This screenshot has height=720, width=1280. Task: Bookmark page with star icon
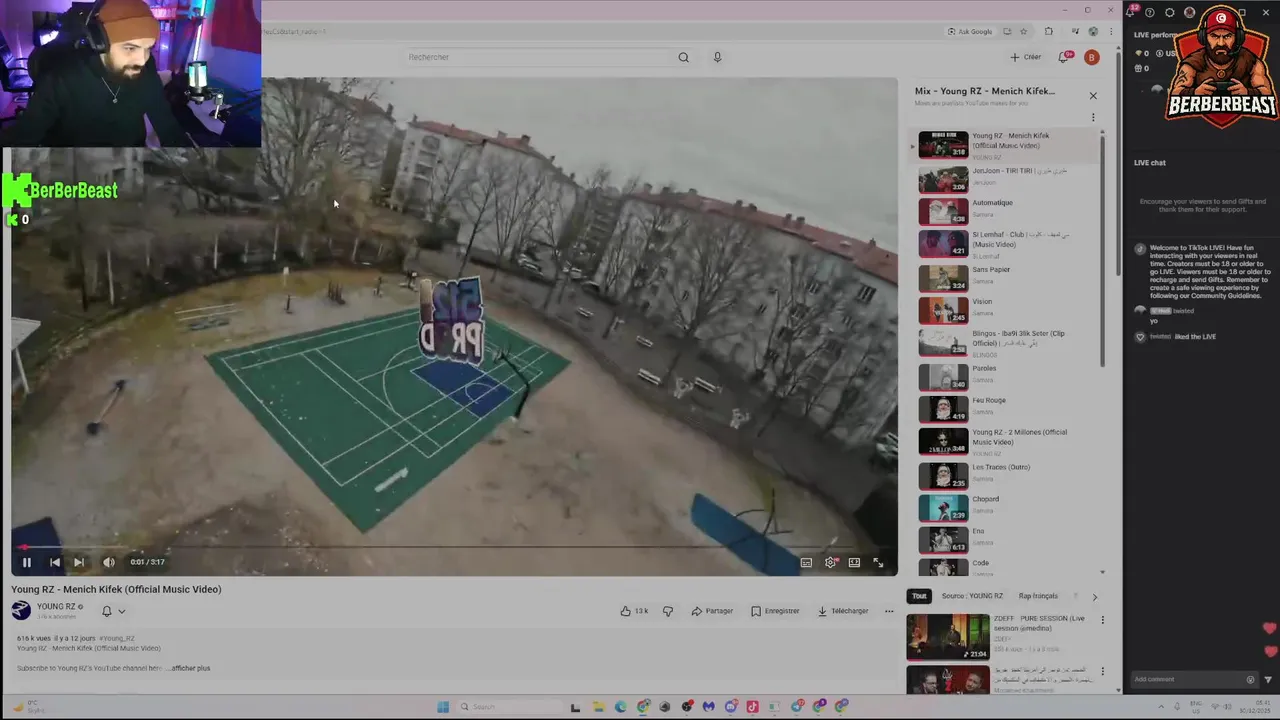(1023, 31)
